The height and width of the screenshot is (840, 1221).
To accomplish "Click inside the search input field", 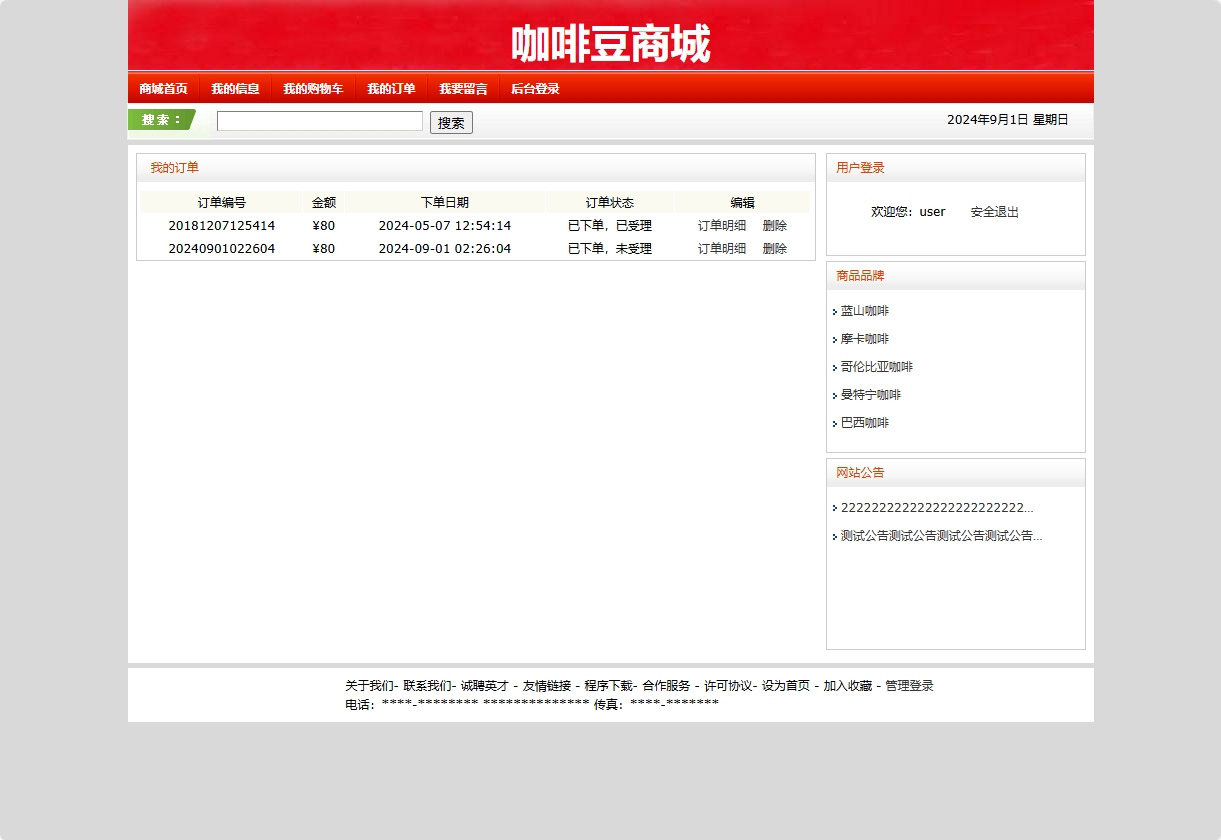I will click(x=320, y=121).
